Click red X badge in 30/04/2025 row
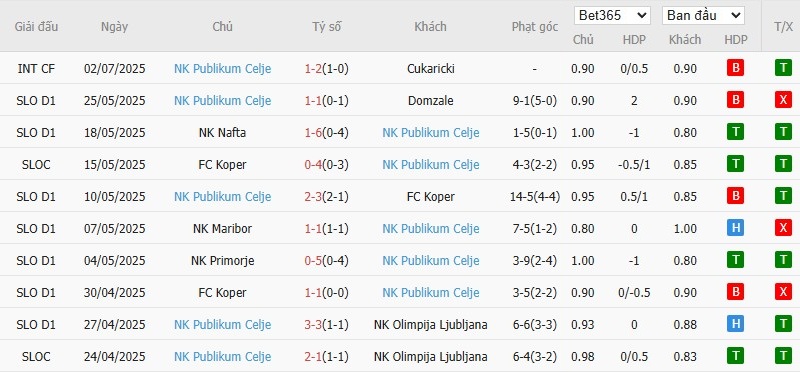The height and width of the screenshot is (372, 800). point(783,292)
